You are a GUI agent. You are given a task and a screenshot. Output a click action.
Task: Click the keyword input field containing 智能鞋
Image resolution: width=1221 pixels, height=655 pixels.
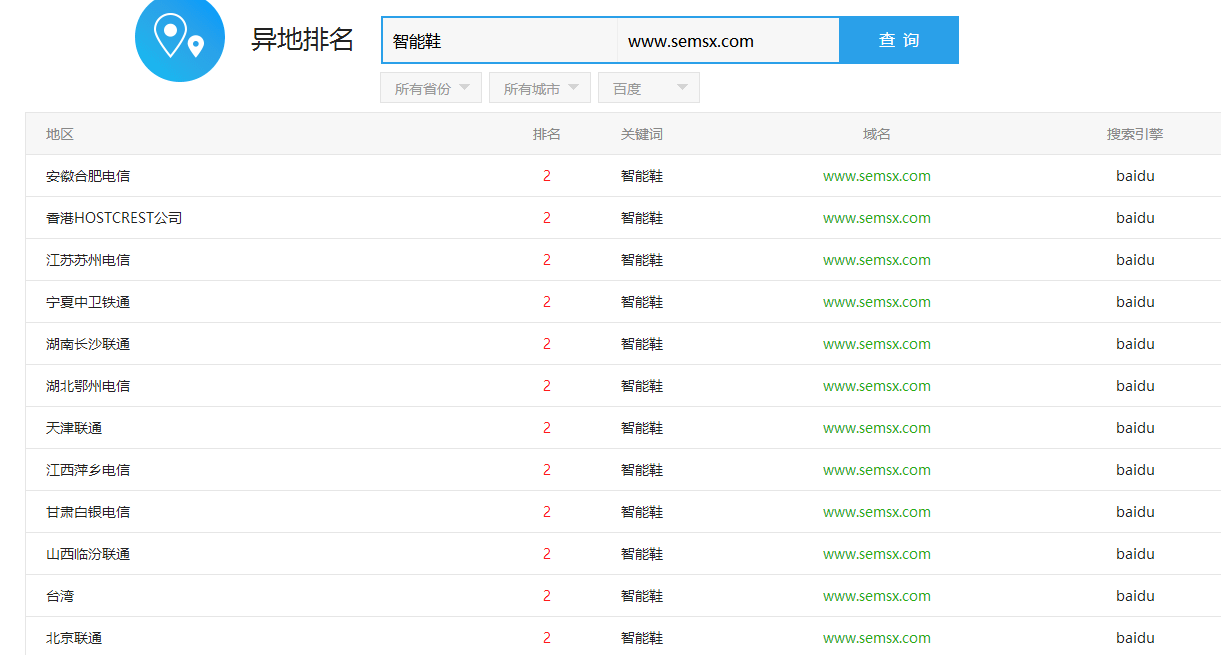[x=500, y=41]
